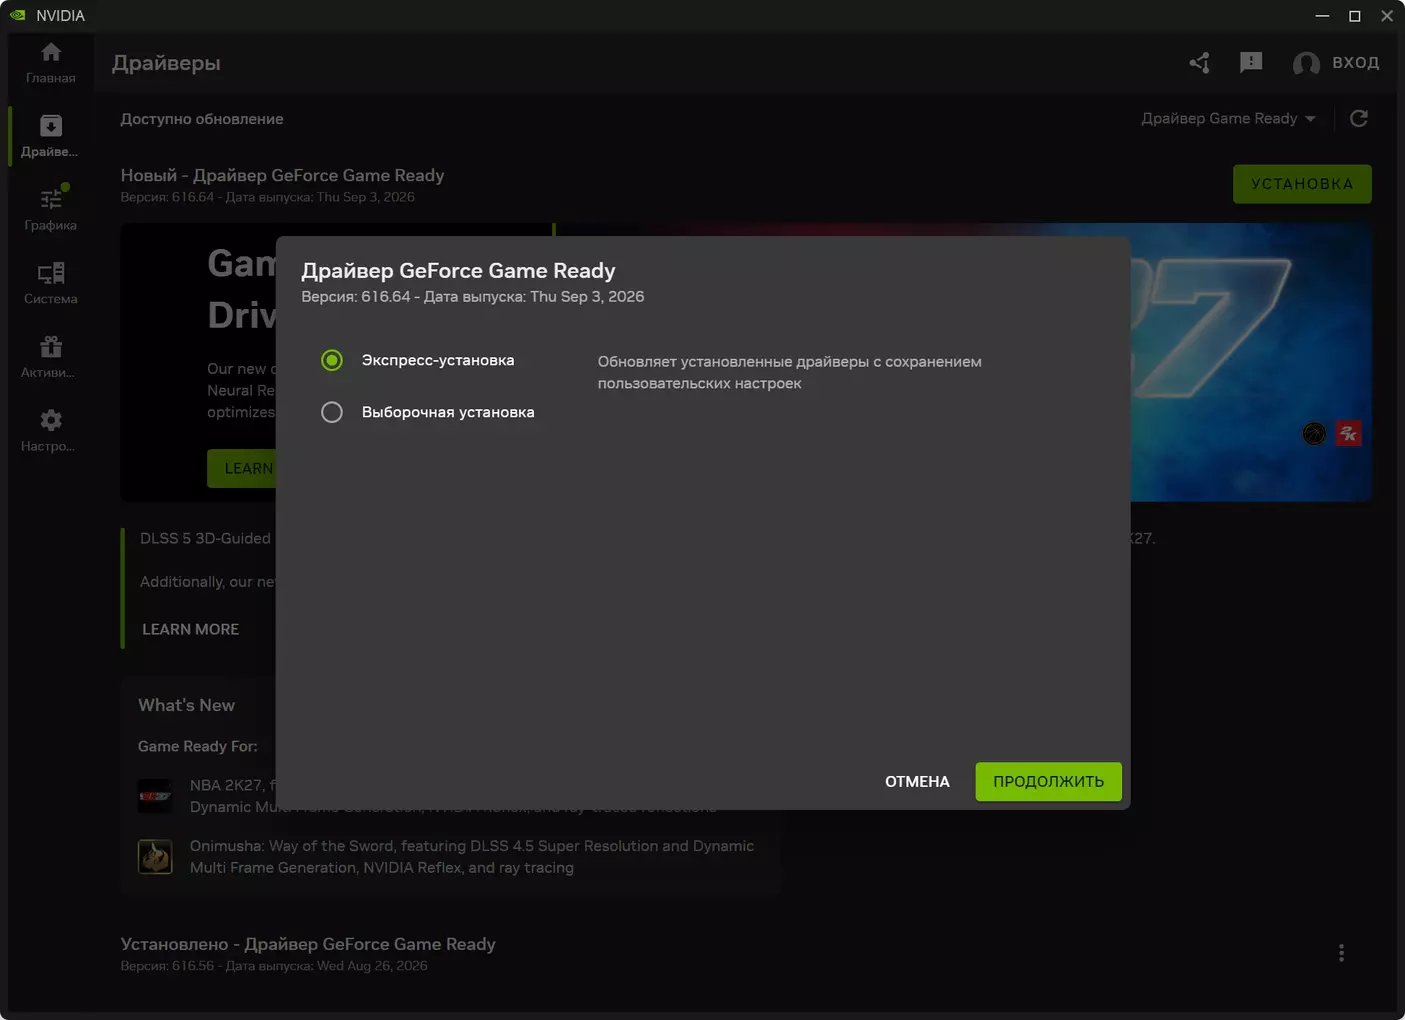Click the feedback exclamation icon
The image size is (1405, 1020).
(x=1251, y=63)
